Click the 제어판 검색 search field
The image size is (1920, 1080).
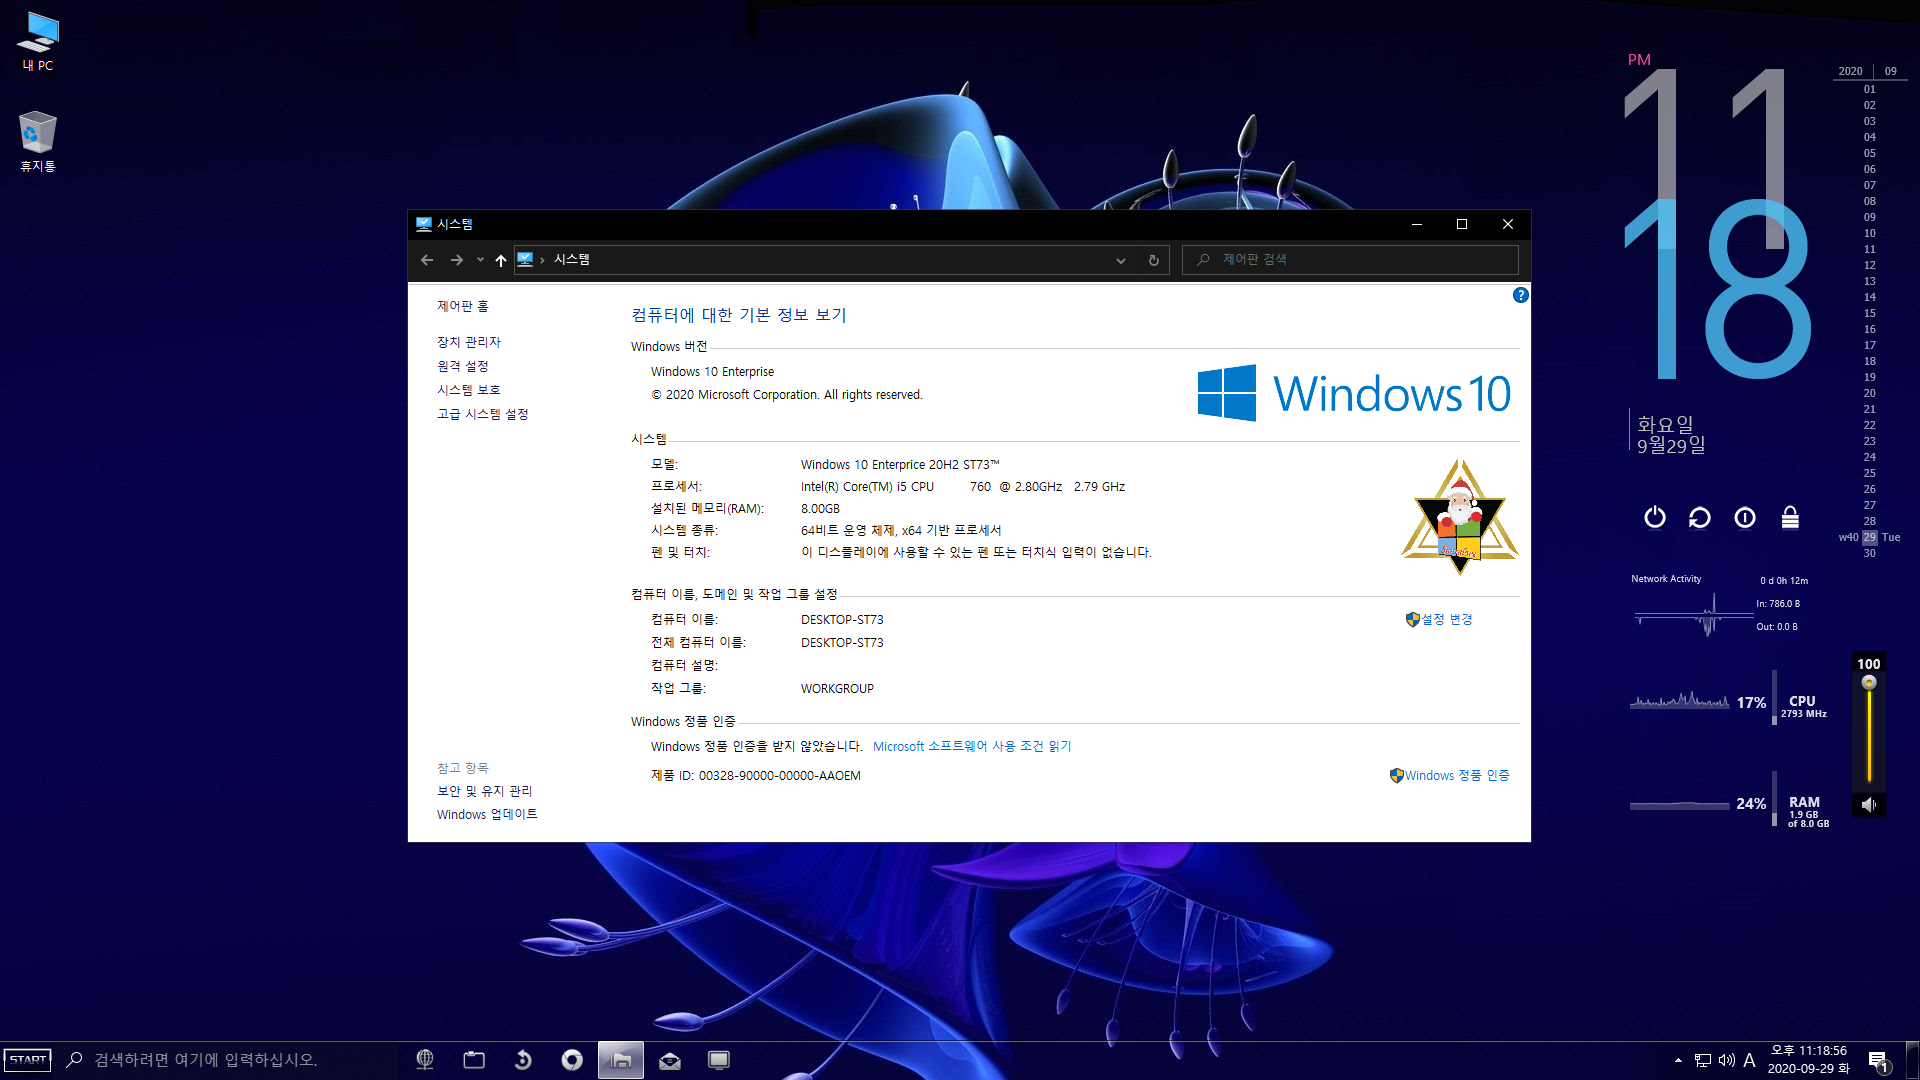[1350, 260]
